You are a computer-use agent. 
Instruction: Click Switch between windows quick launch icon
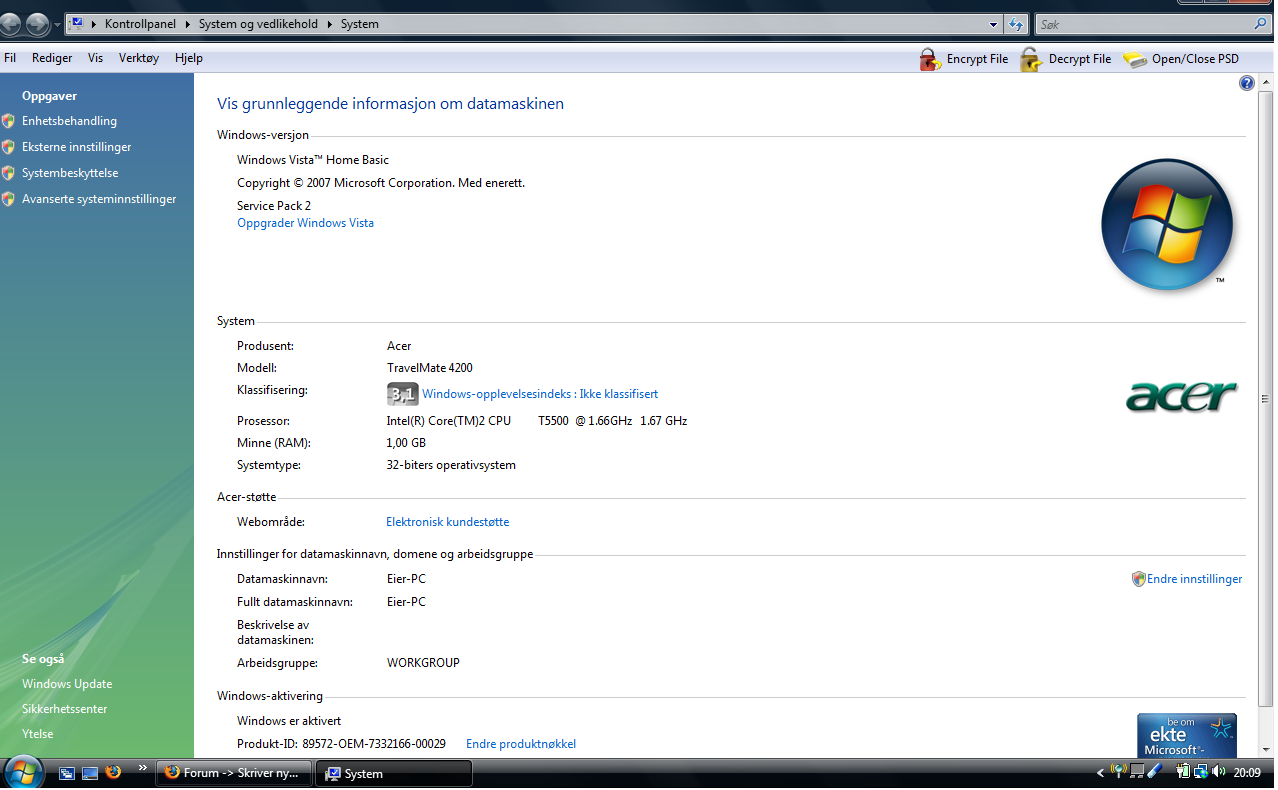tap(67, 773)
